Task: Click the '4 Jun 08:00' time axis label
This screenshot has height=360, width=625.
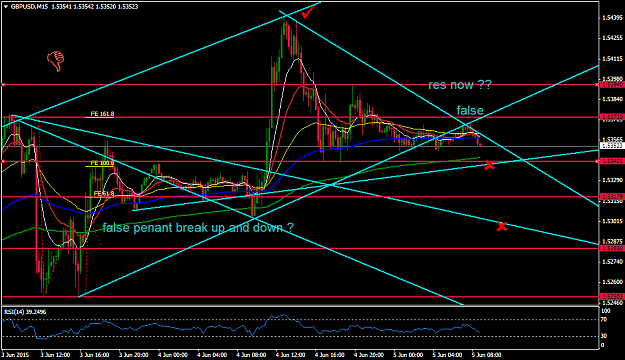Action: coord(252,355)
